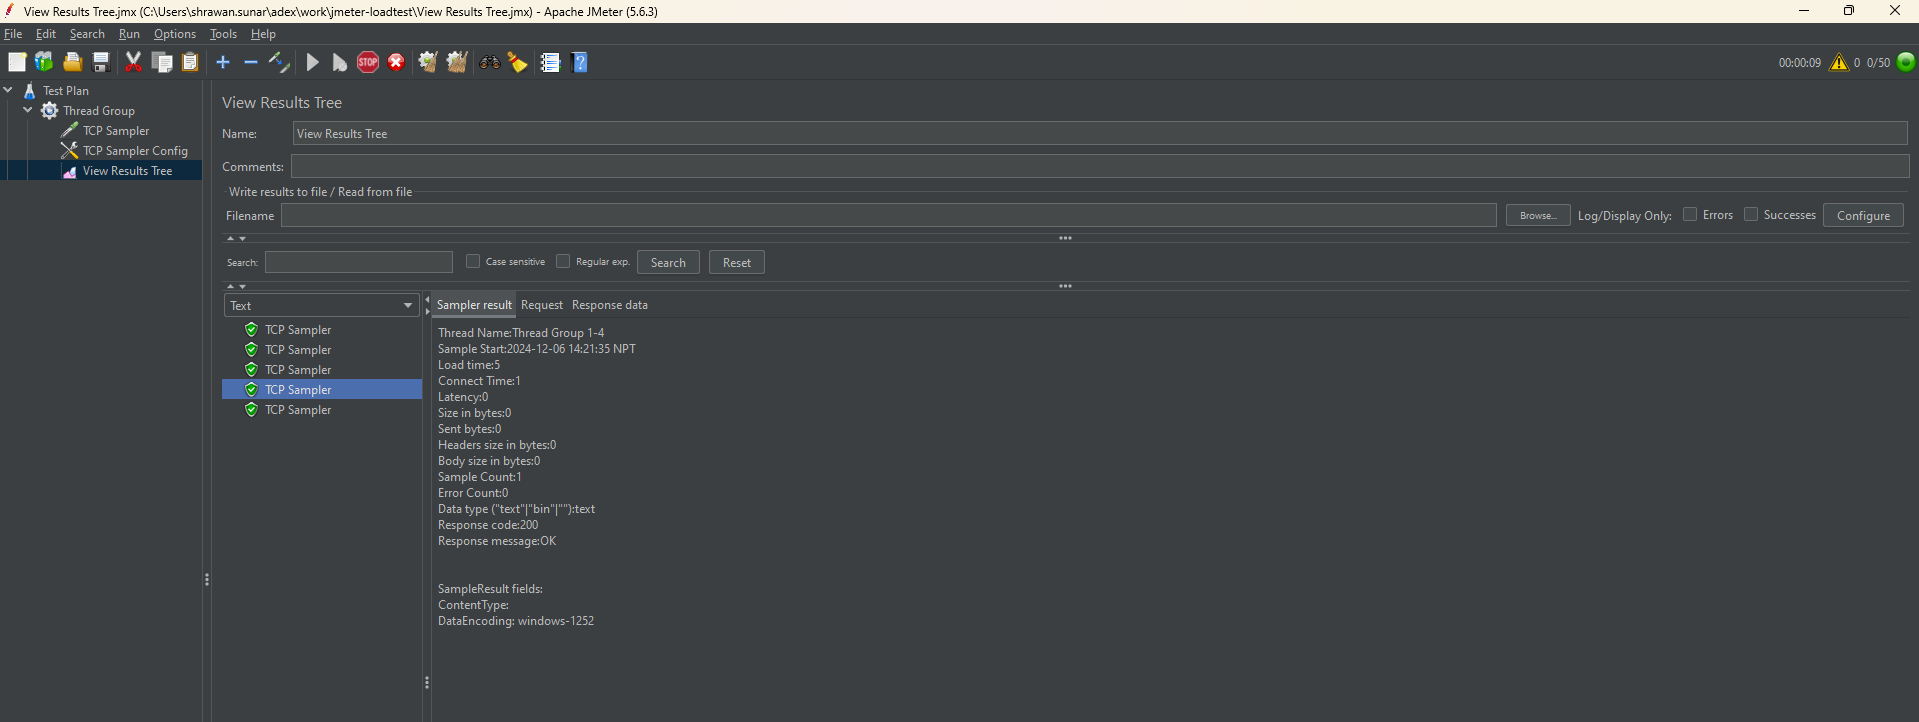The width and height of the screenshot is (1919, 722).
Task: Click the divider handle beside the results list
Action: click(427, 682)
